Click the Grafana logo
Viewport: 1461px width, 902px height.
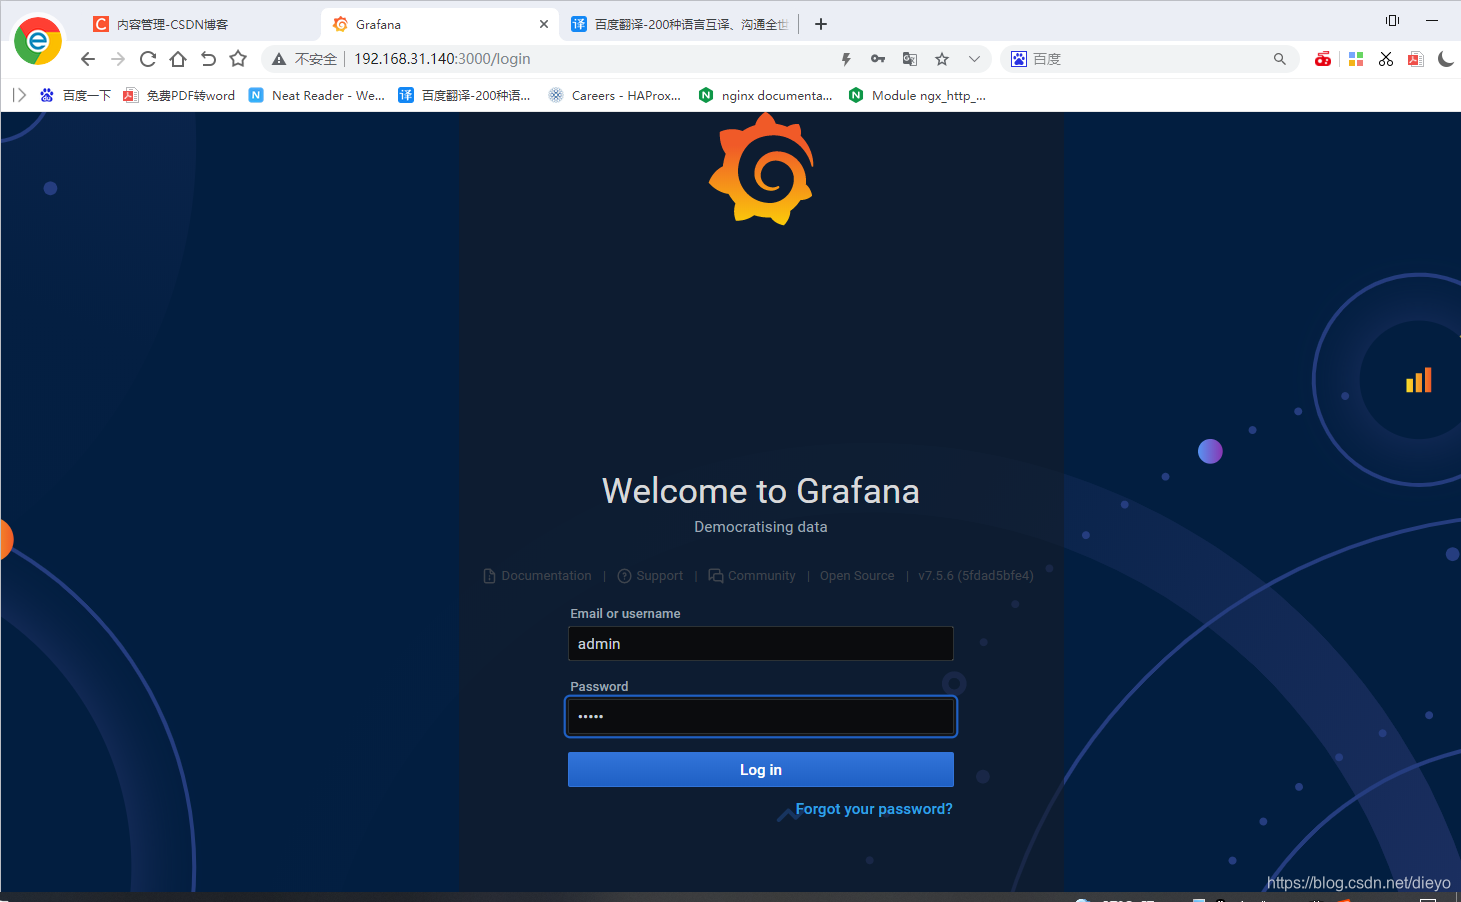[762, 169]
